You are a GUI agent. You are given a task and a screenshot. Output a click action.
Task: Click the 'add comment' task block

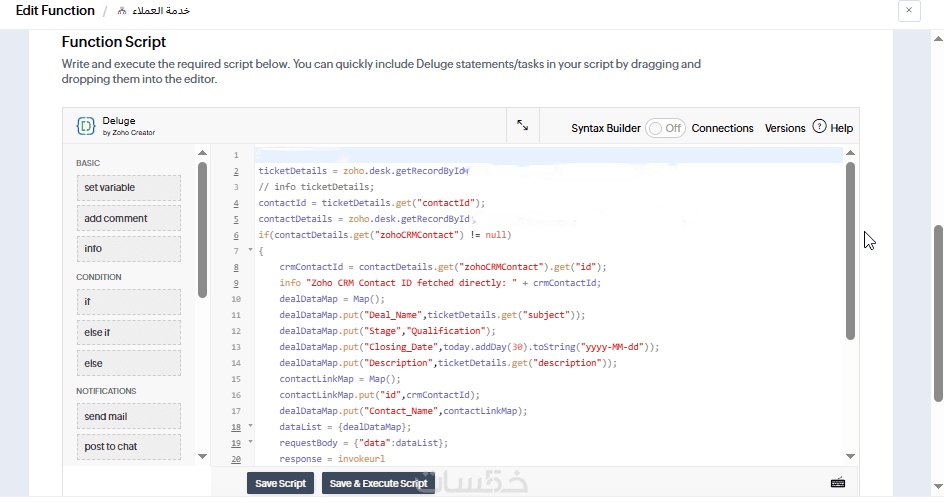pos(128,218)
